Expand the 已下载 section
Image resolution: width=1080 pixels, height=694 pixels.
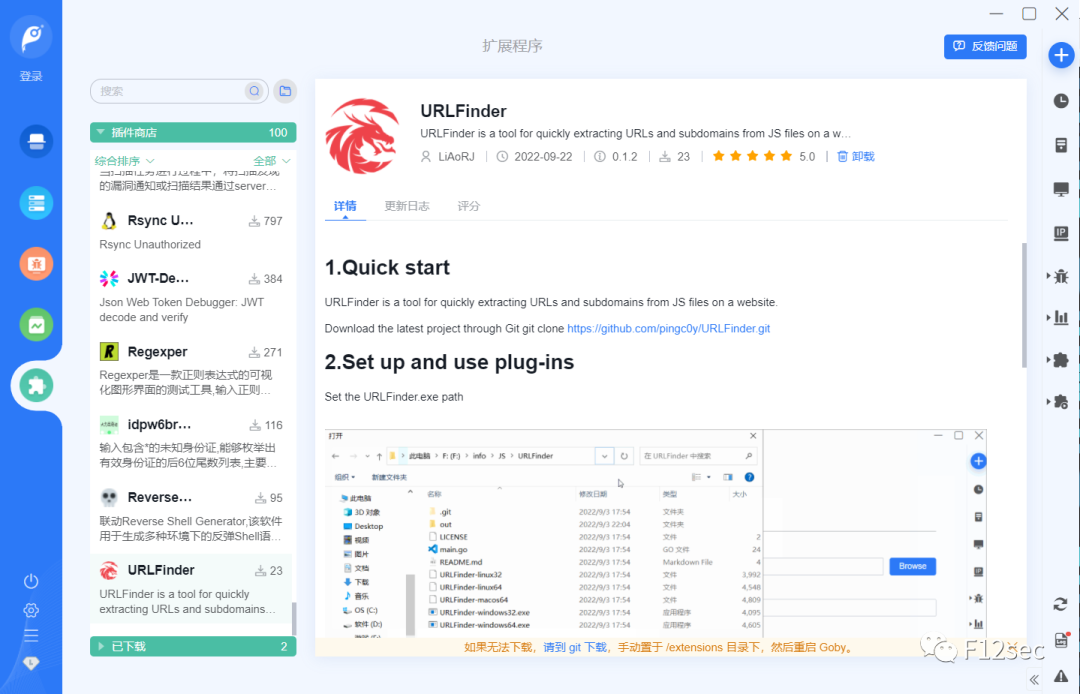click(x=193, y=646)
